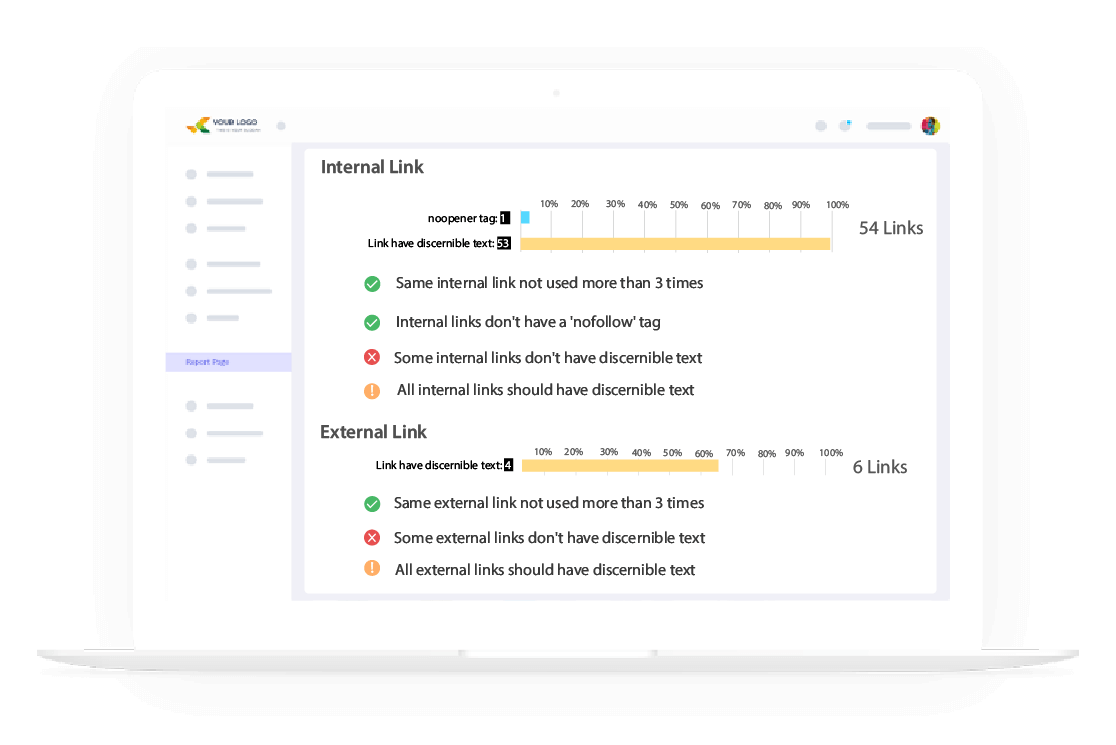
Task: Click the red error icon beside 'Some internal links don't have discernible text'
Action: pos(372,356)
